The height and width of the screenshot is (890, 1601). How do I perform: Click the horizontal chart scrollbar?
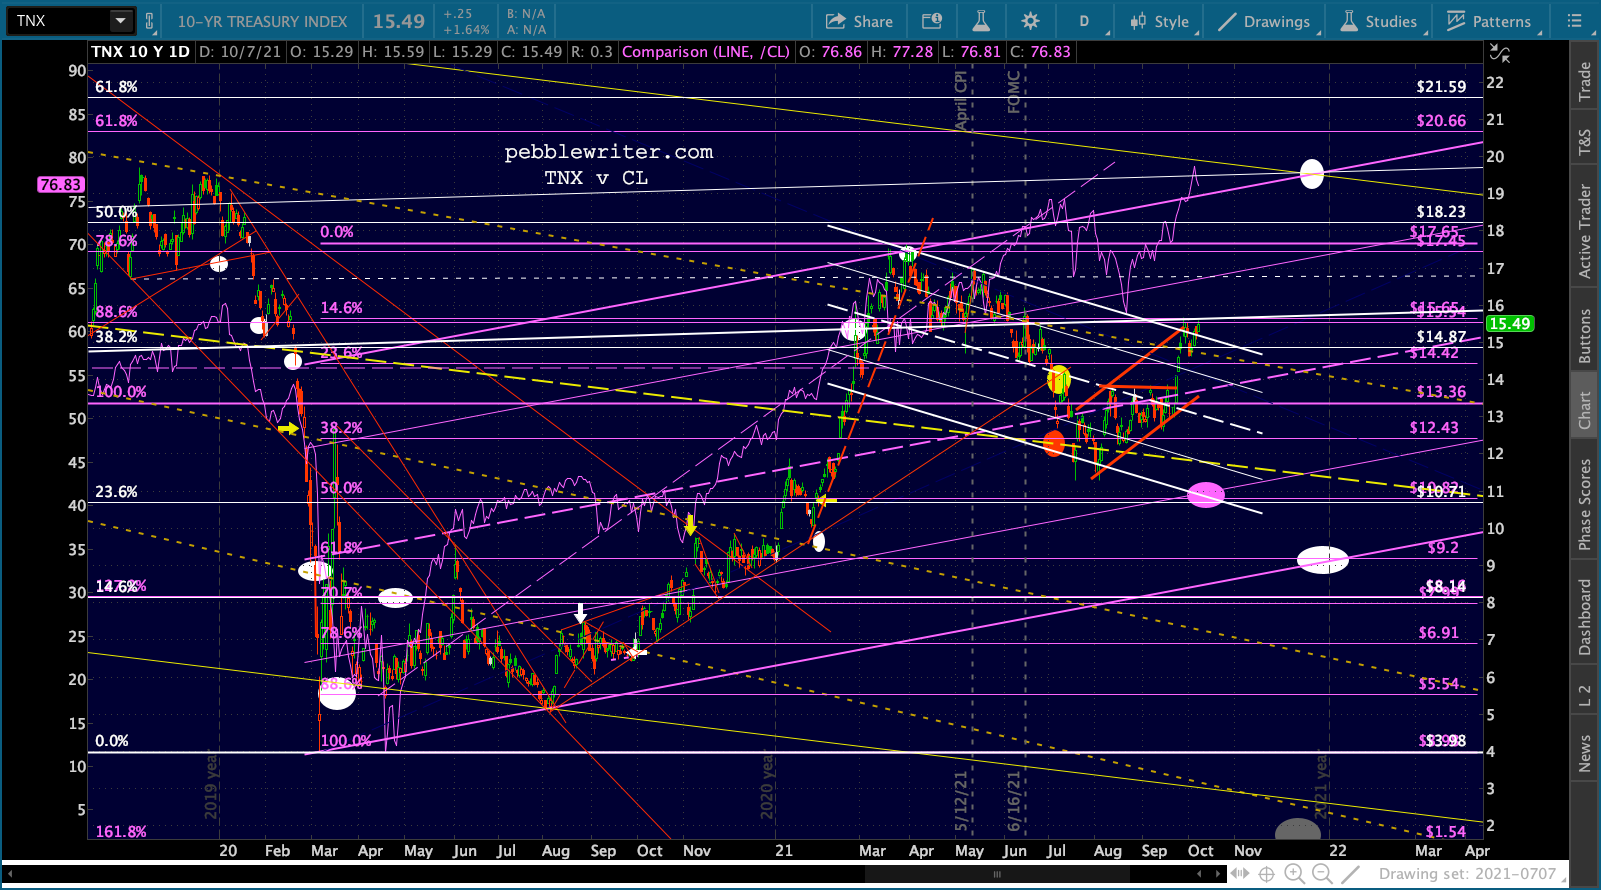click(997, 874)
